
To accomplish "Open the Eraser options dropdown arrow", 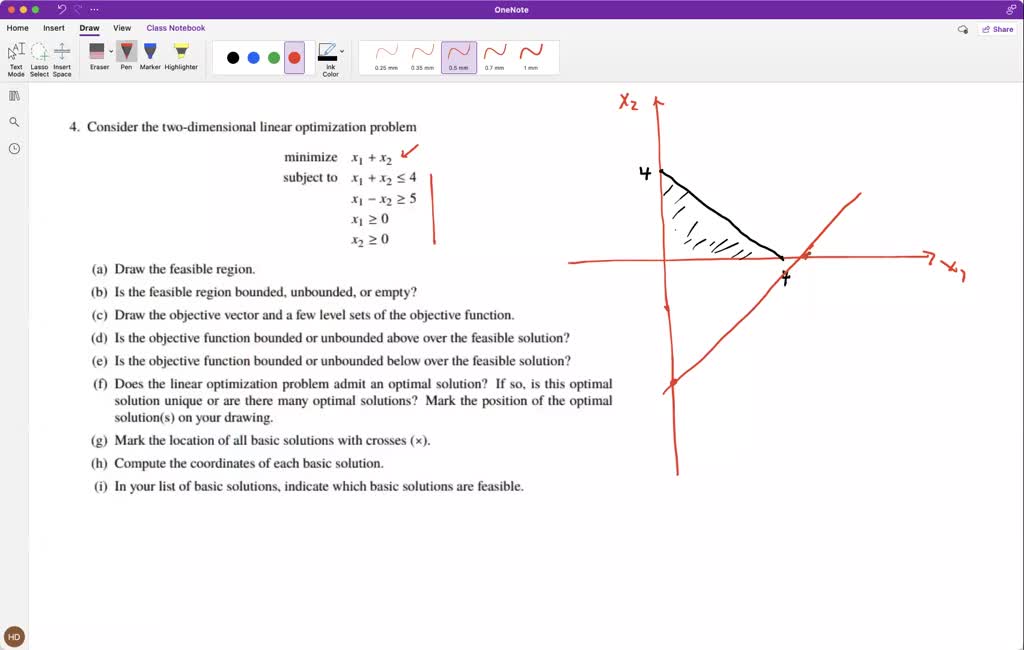I will pyautogui.click(x=111, y=51).
